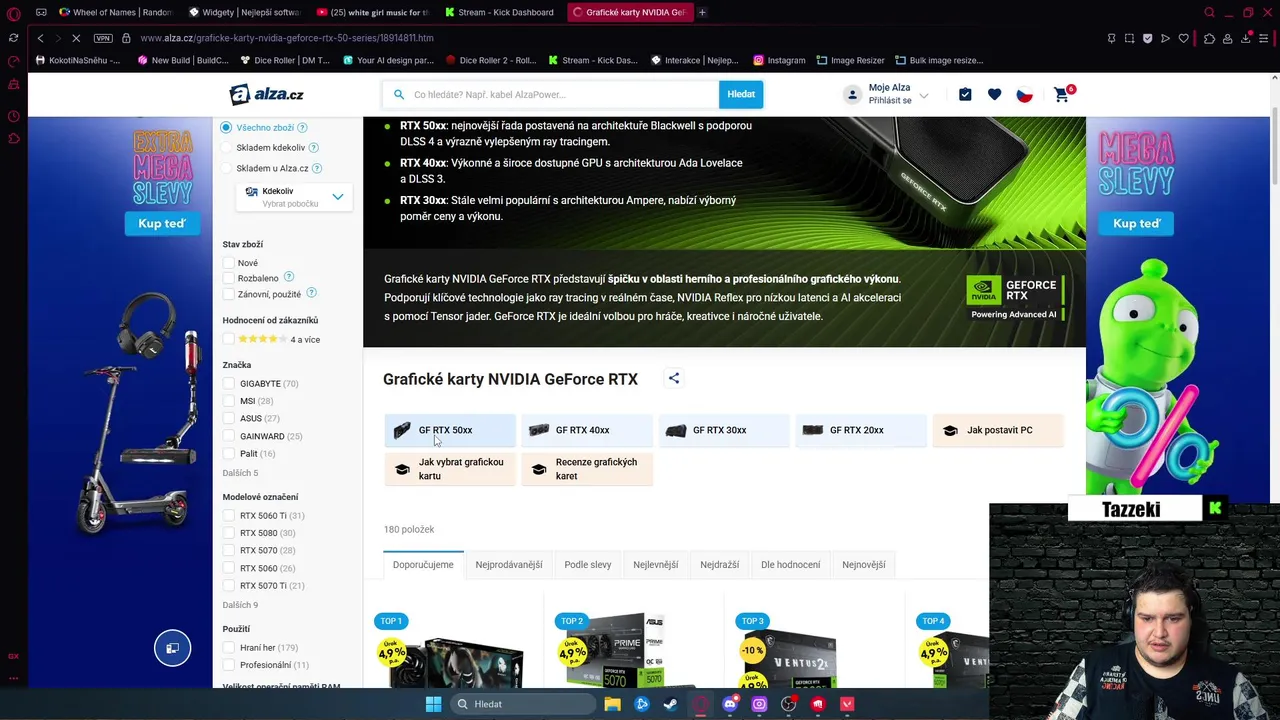Check the ASUS brand checkbox

coord(229,418)
